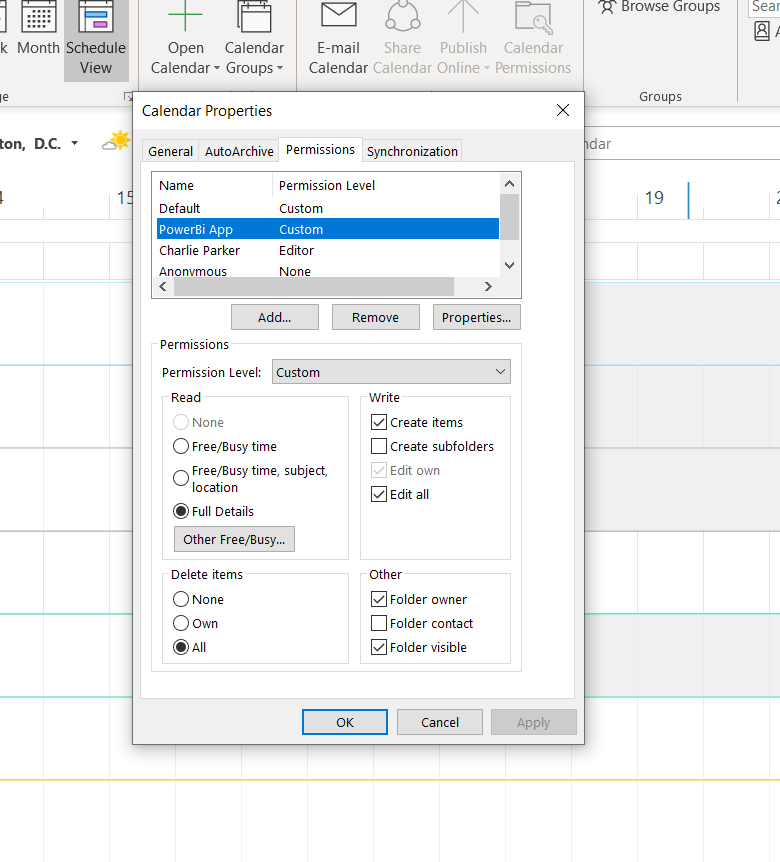Select Own under Delete items
Viewport: 780px width, 862px height.
195,623
